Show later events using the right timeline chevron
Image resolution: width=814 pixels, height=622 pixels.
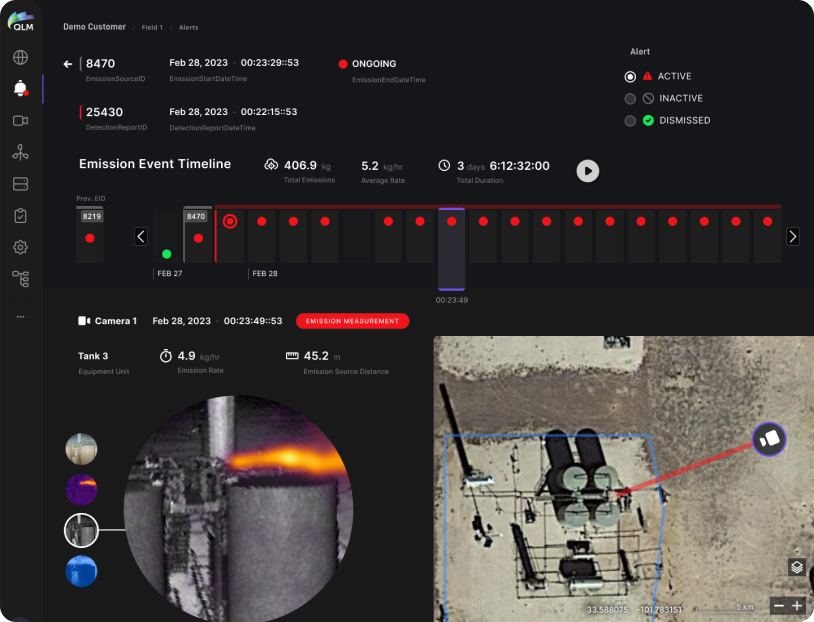793,236
